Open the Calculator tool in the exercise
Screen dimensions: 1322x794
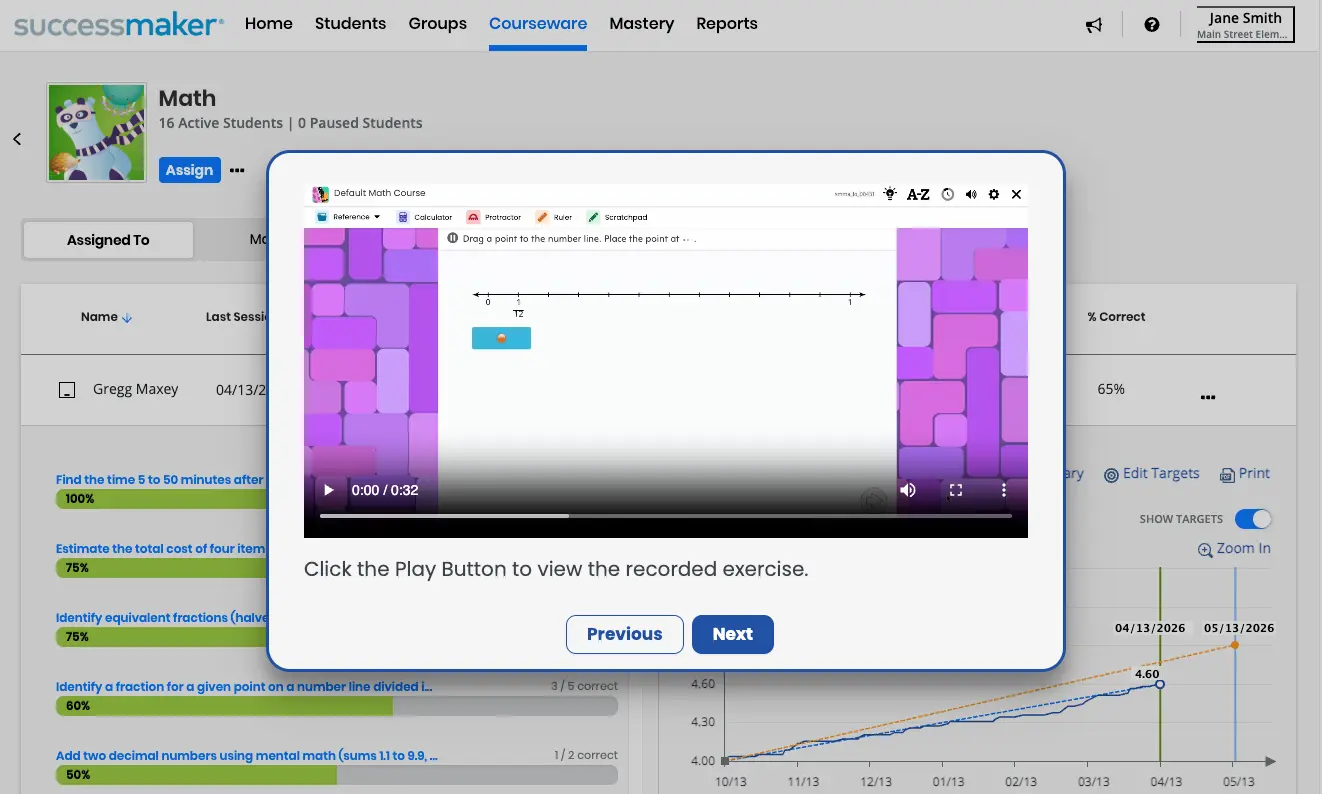pos(425,217)
